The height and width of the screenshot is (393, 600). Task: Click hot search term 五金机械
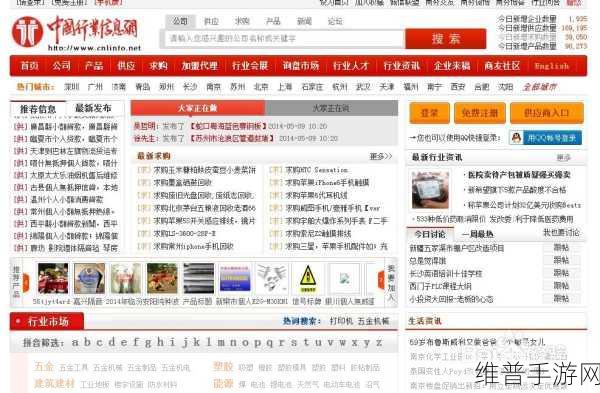(373, 321)
